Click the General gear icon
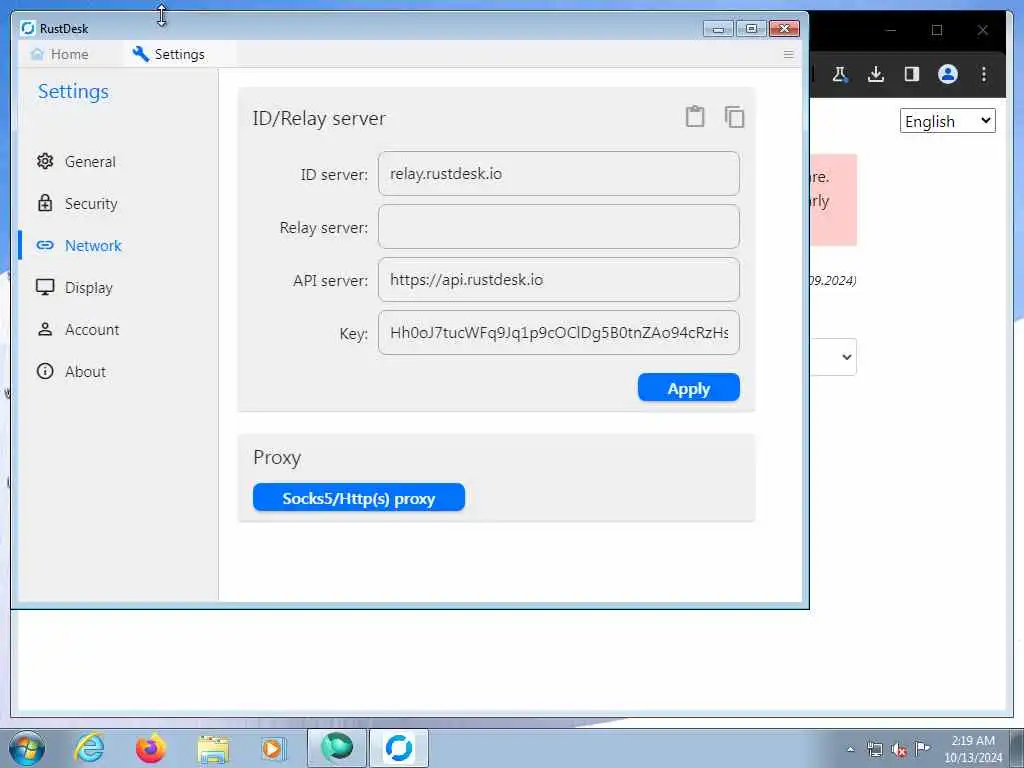 click(45, 161)
